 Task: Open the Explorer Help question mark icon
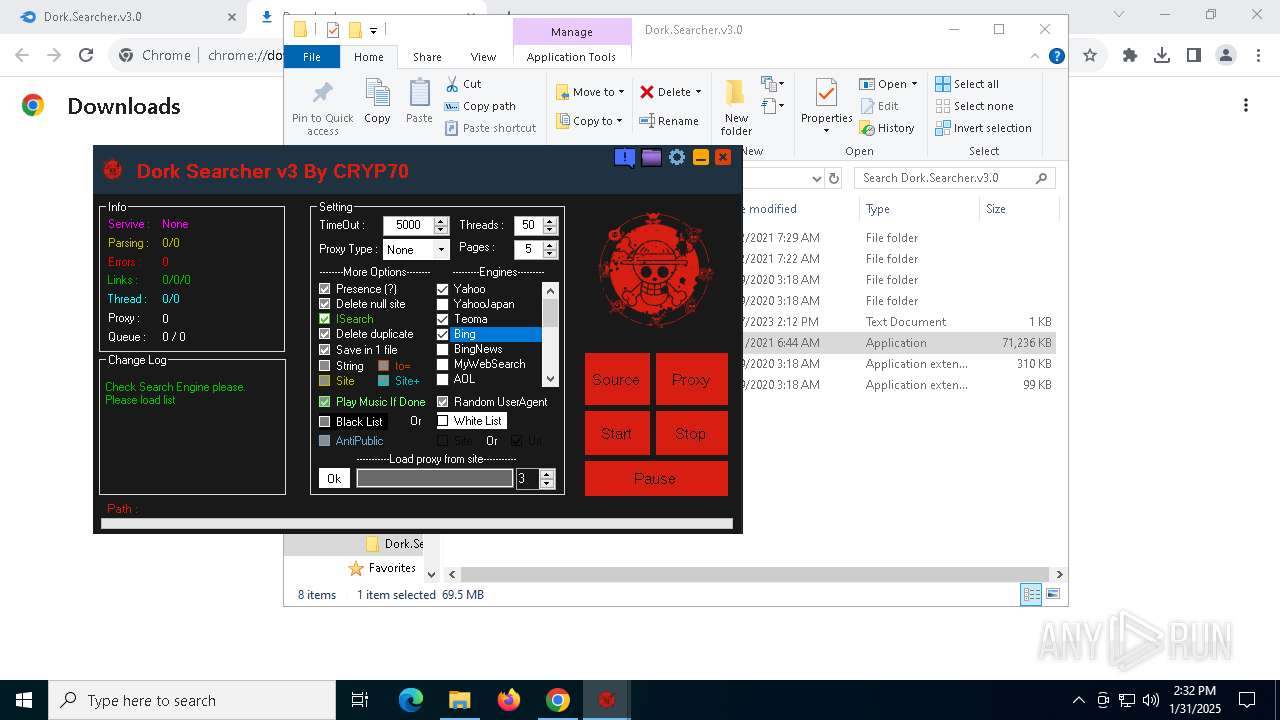(x=1056, y=57)
